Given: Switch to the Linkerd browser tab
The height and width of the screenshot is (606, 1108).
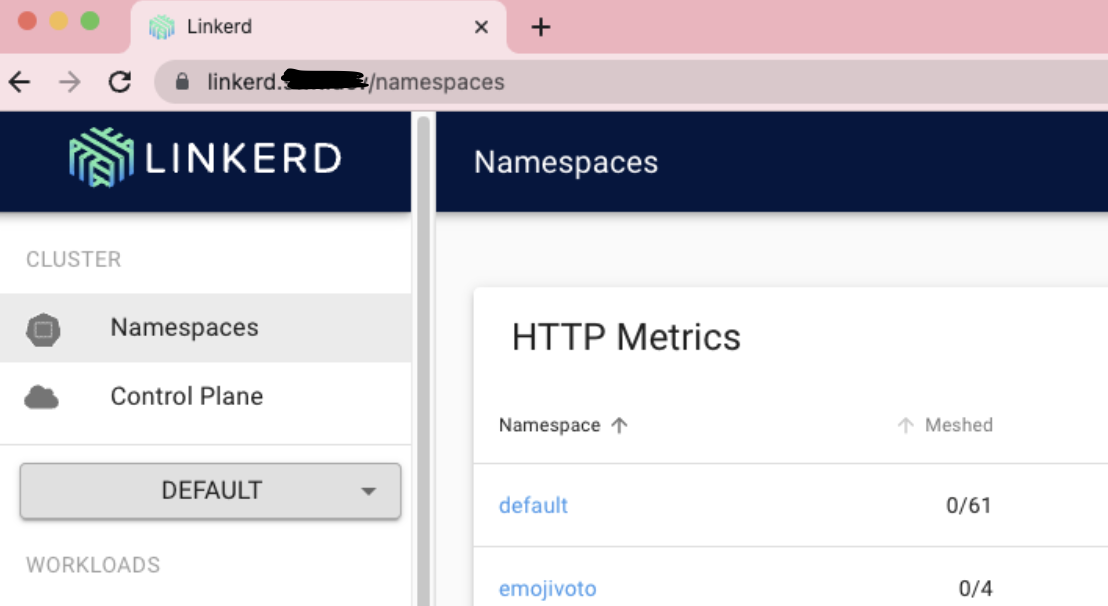Looking at the screenshot, I should coord(318,28).
